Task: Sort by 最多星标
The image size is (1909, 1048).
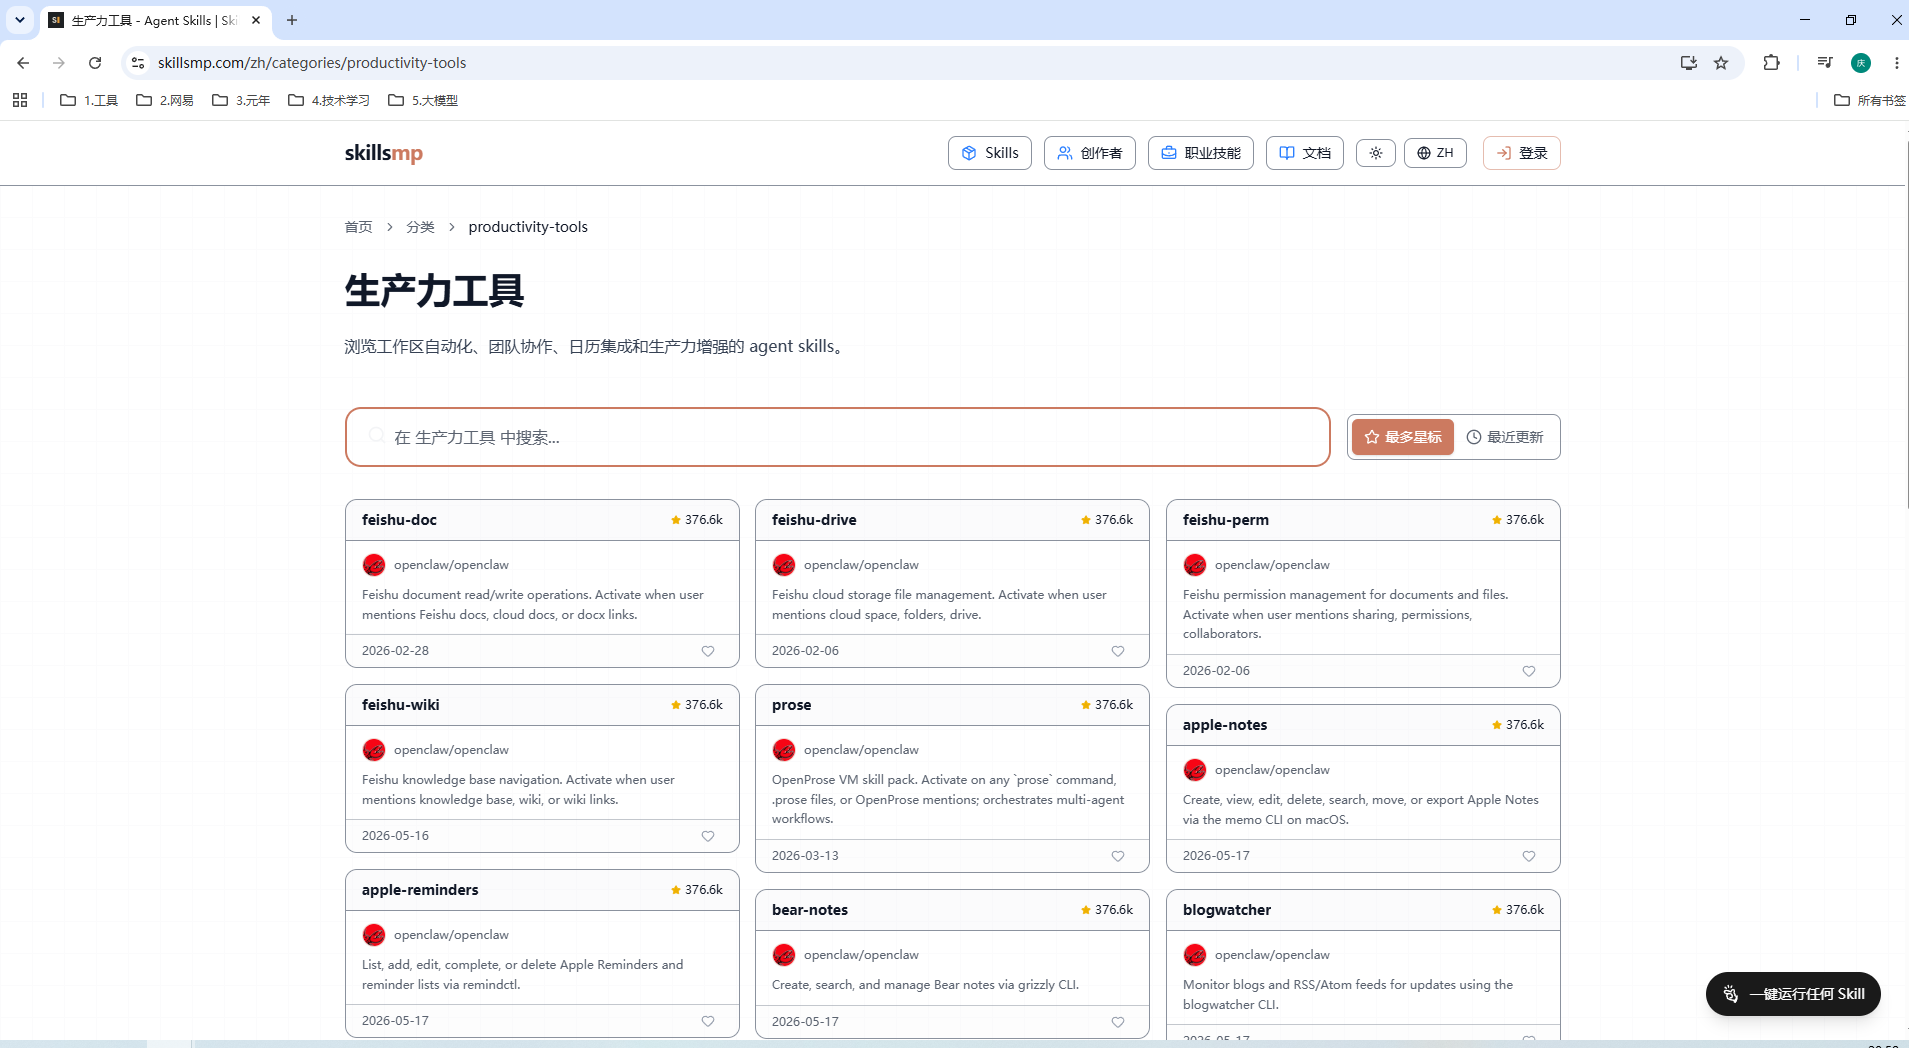Action: pyautogui.click(x=1403, y=437)
